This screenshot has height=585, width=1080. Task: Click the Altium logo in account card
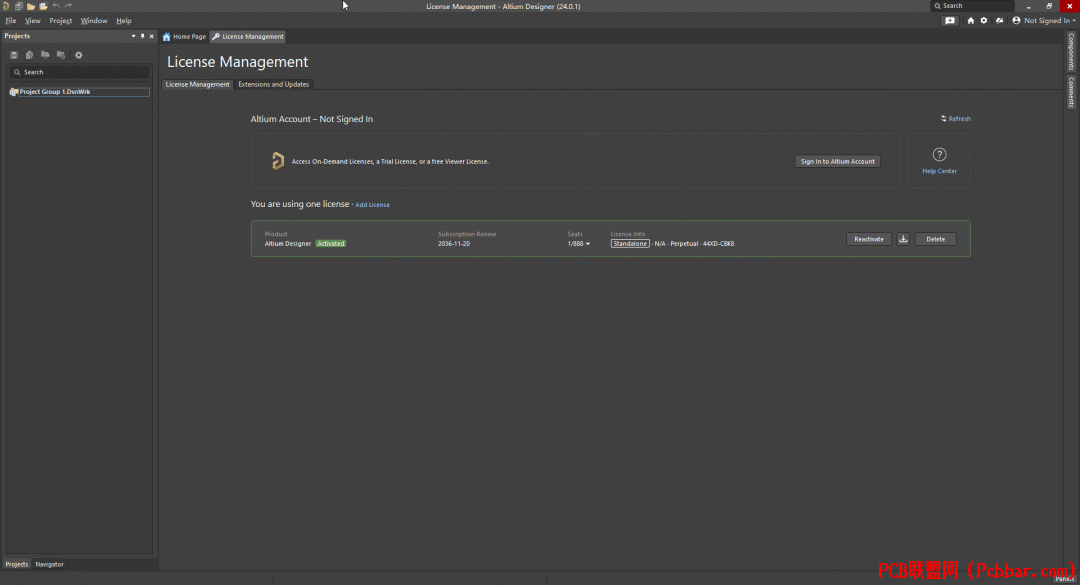click(x=278, y=161)
